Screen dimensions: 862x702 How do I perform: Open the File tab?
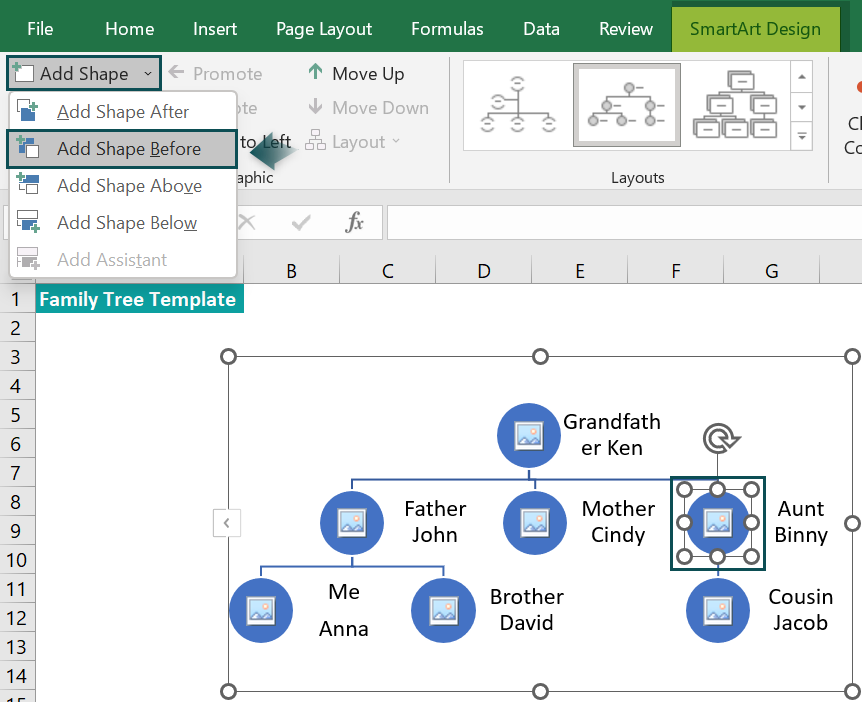pos(40,29)
